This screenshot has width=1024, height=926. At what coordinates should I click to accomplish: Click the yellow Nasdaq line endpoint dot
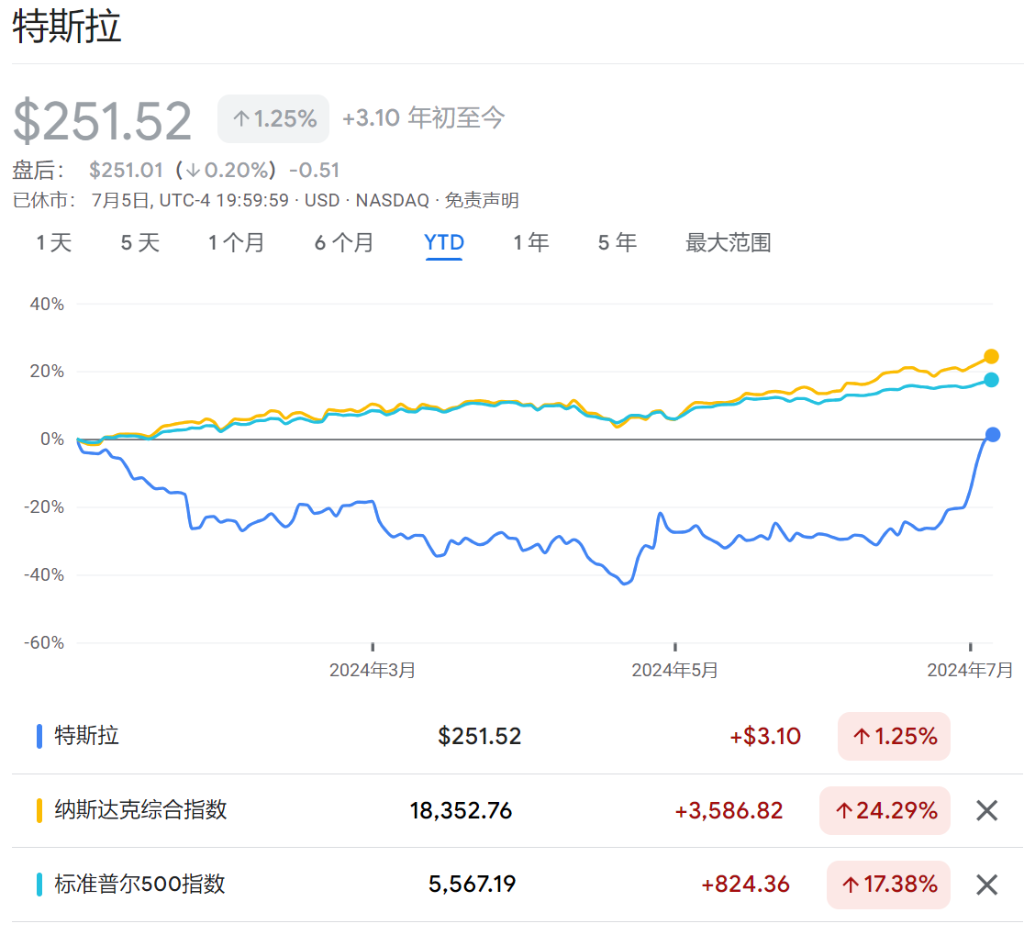pyautogui.click(x=991, y=356)
